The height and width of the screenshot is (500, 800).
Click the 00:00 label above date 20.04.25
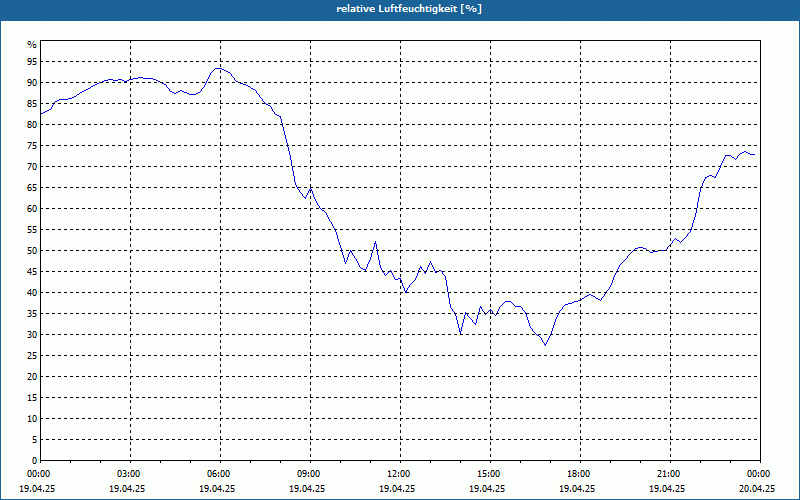click(760, 474)
